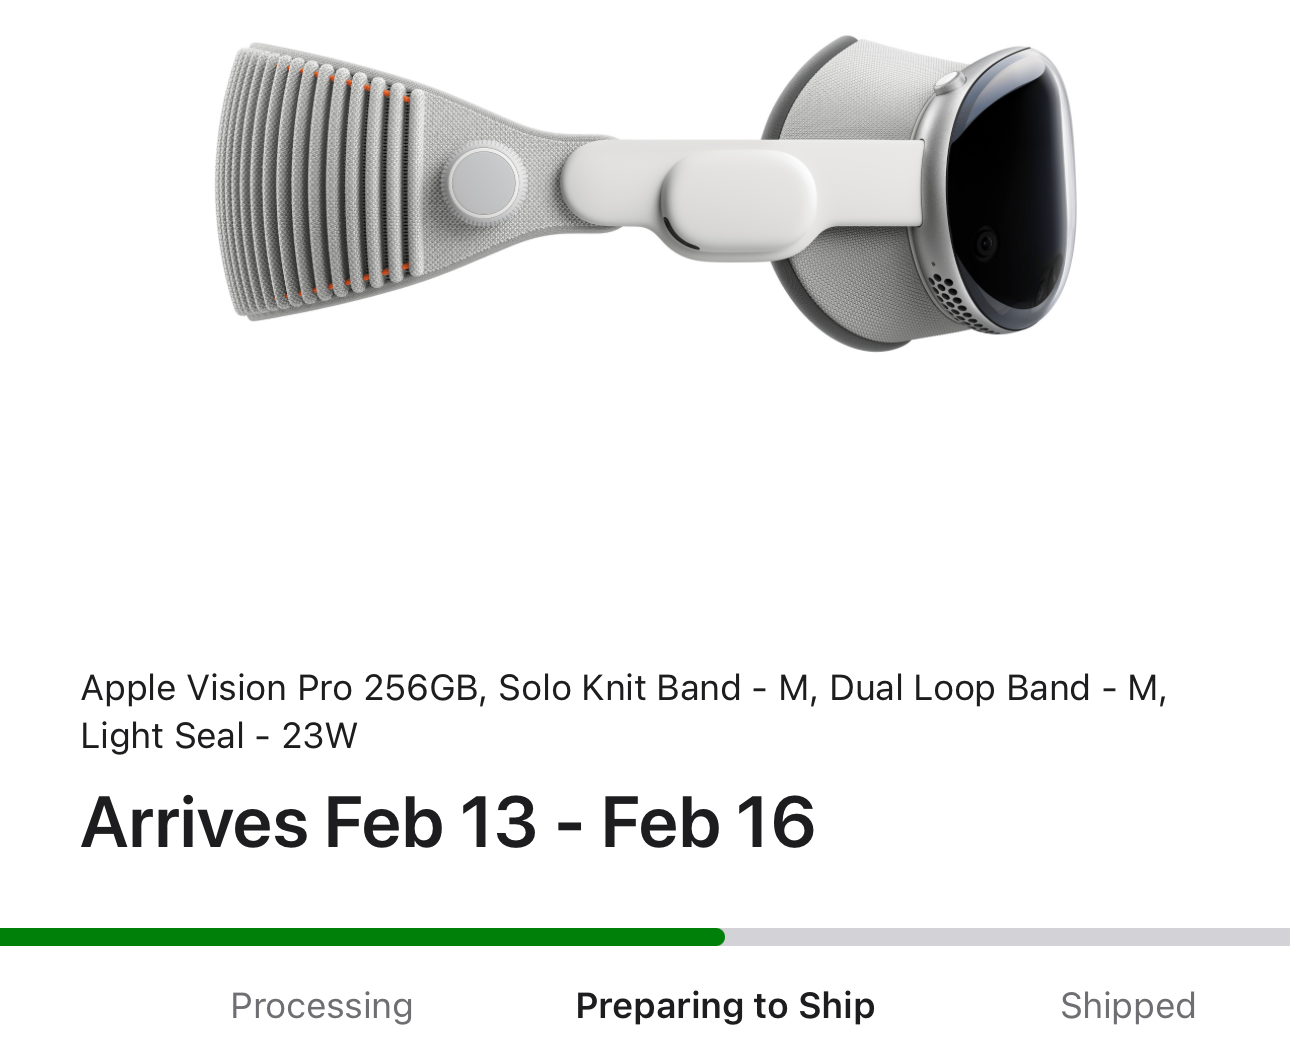Click the Fit Dial on the knit band
1290x1047 pixels.
484,183
